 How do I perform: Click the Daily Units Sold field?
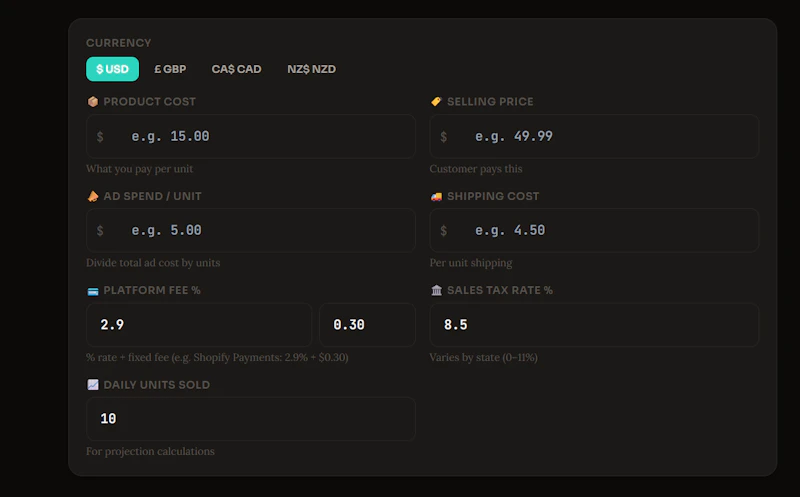(x=251, y=418)
